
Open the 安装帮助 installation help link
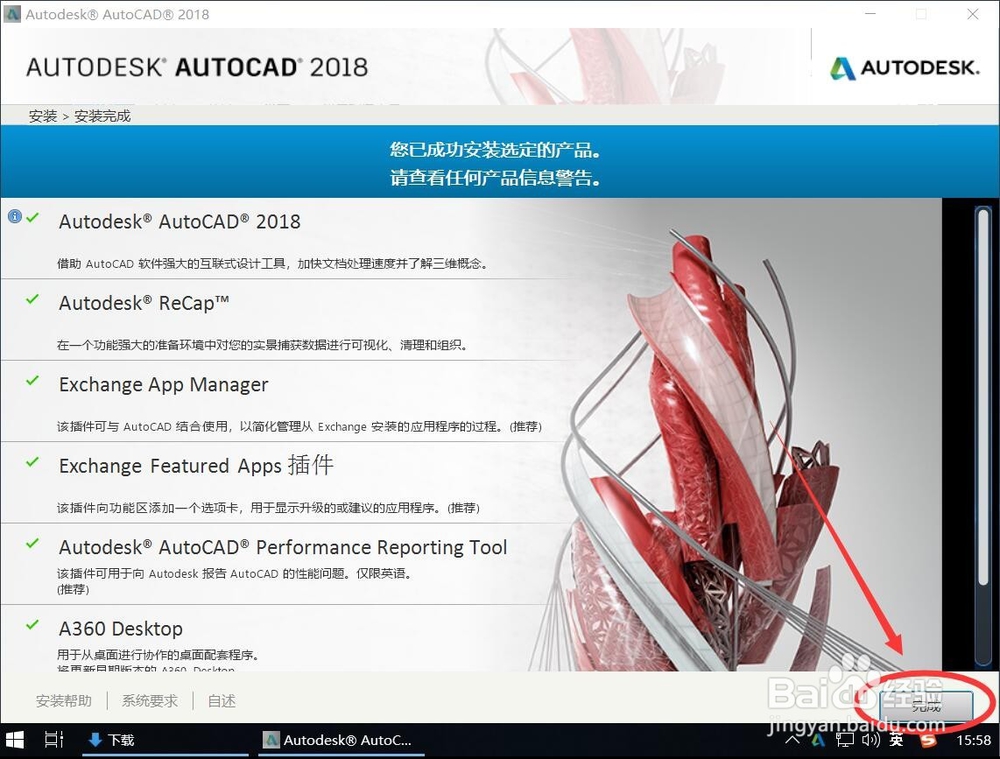click(63, 701)
